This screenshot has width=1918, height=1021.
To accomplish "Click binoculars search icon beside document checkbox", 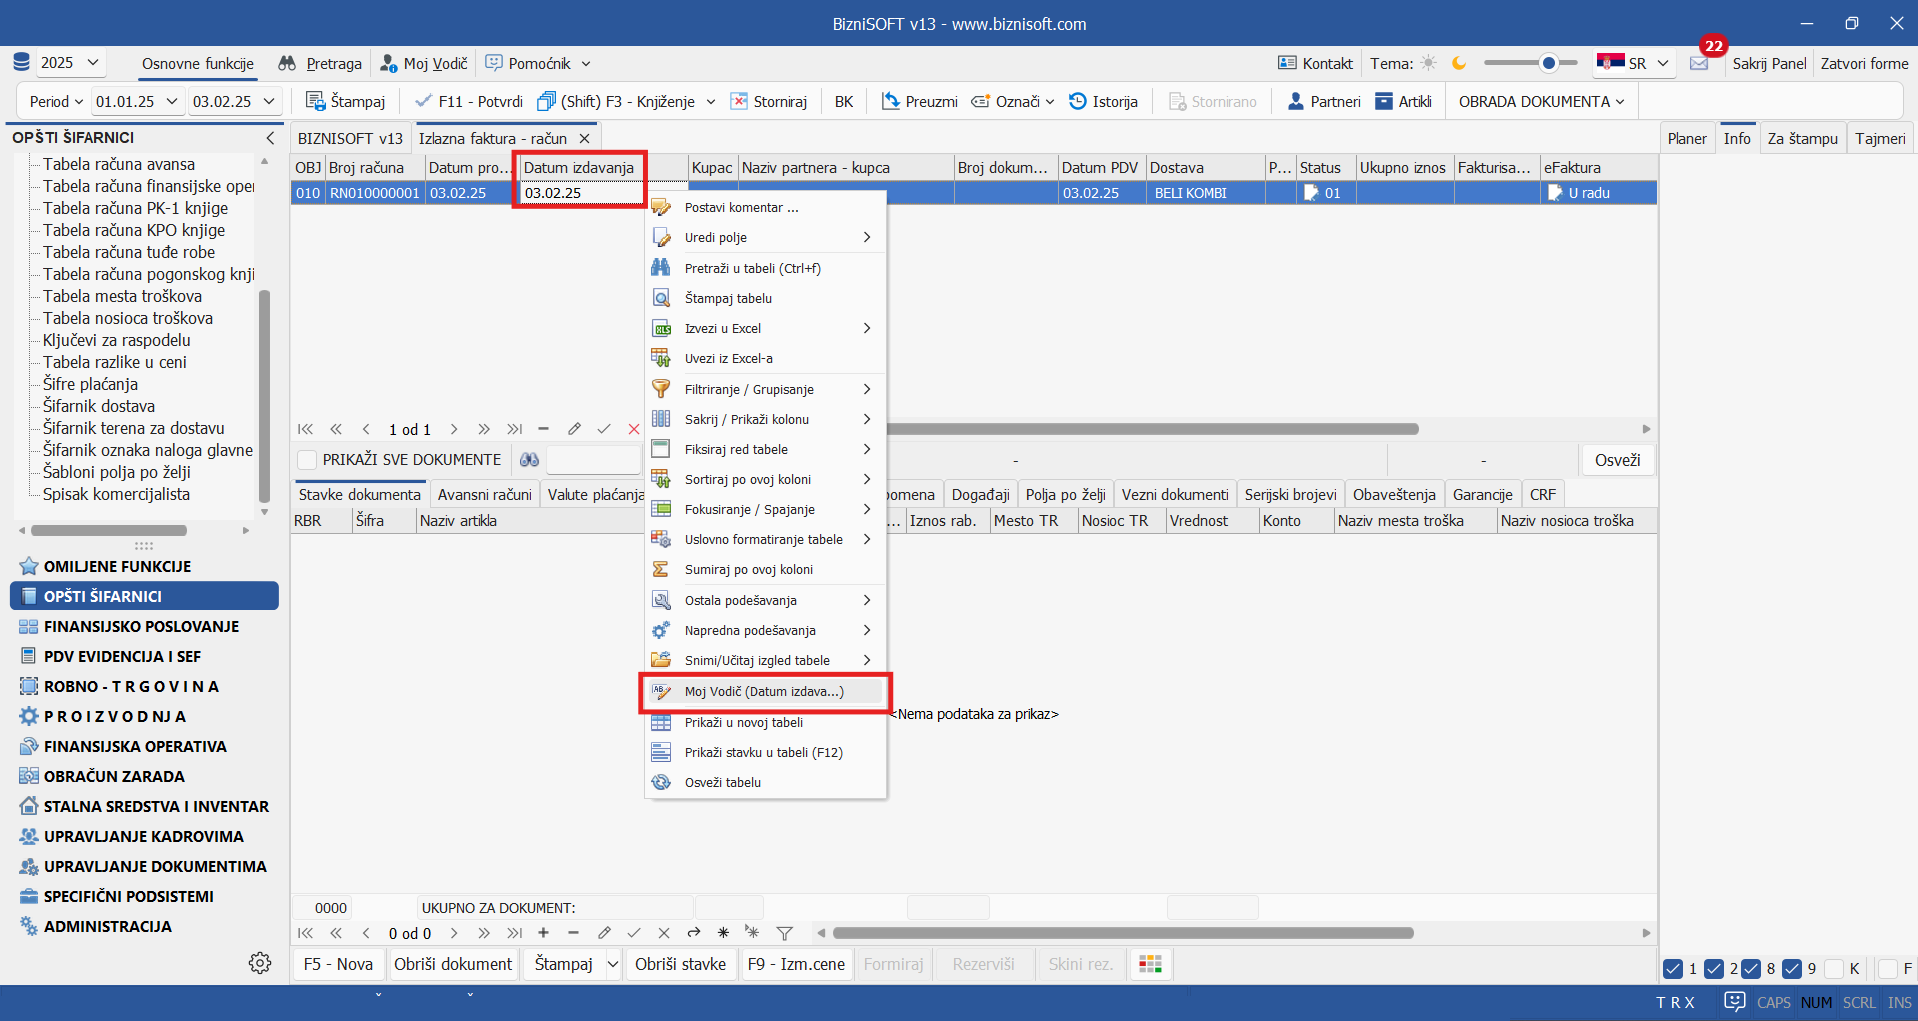I will (x=529, y=460).
